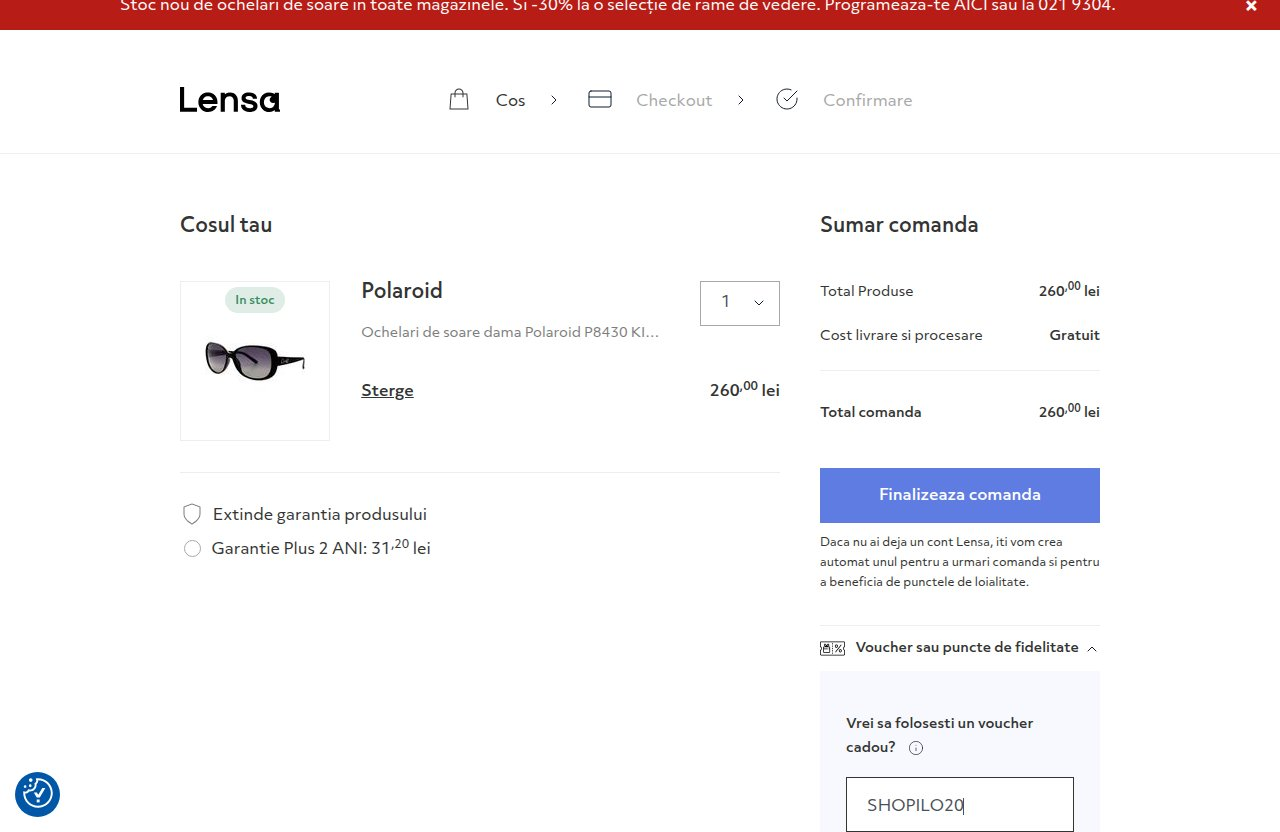Click Finalizeaza comanda button
Screen dimensions: 1280x832
click(x=960, y=495)
